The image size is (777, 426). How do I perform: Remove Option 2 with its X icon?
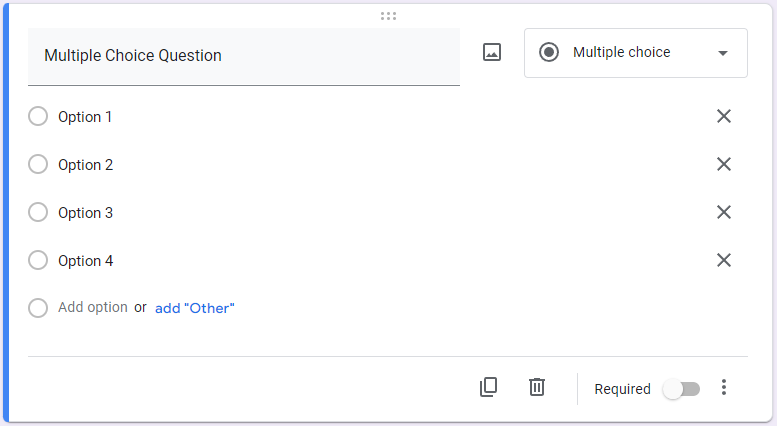(x=724, y=165)
